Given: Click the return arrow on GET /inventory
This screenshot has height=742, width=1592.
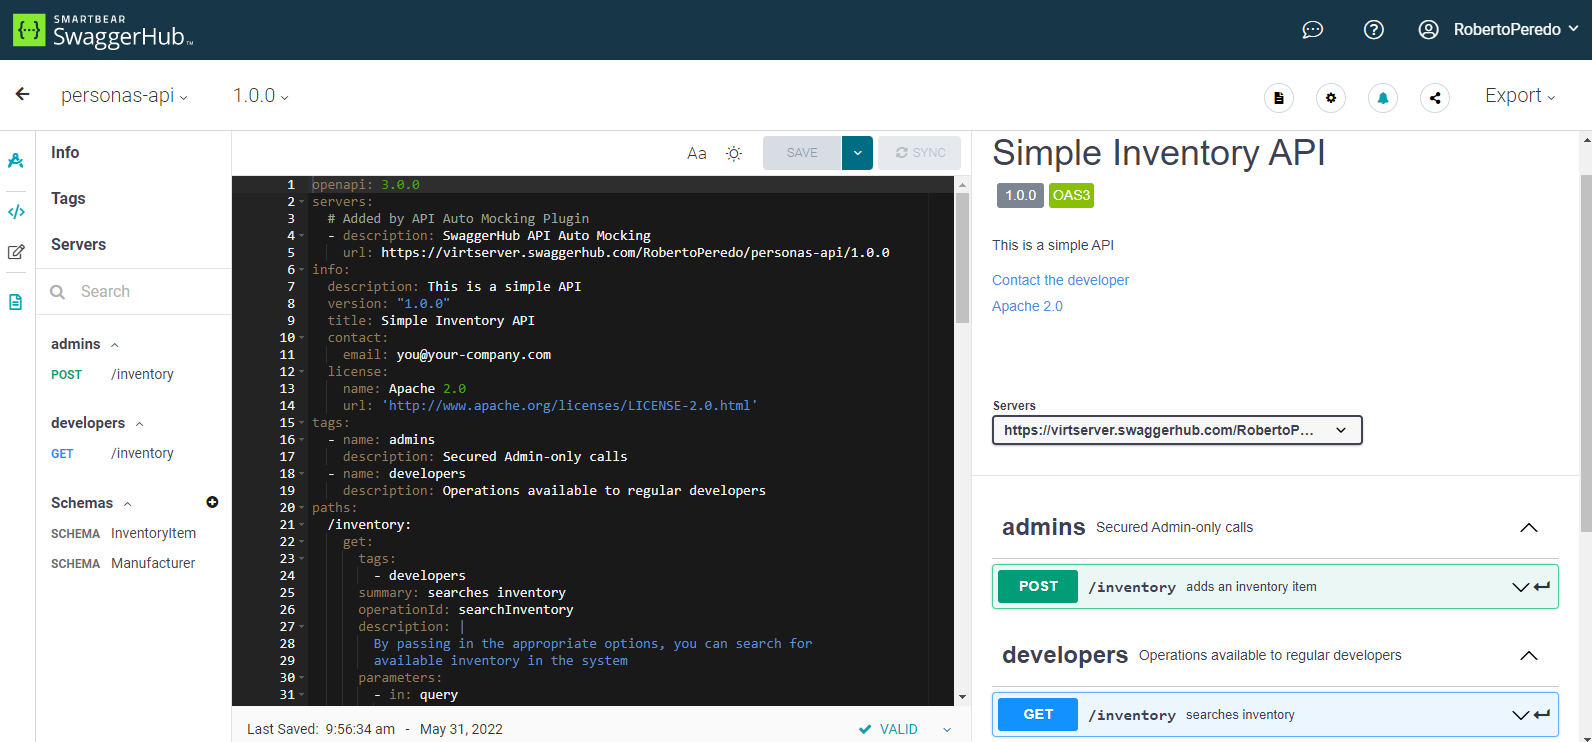Looking at the screenshot, I should point(1542,715).
